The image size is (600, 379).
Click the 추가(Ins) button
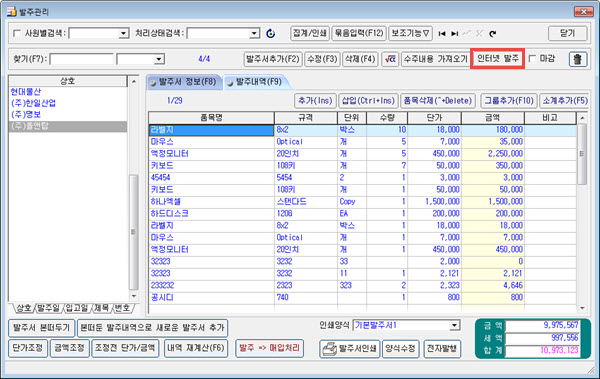[x=315, y=101]
